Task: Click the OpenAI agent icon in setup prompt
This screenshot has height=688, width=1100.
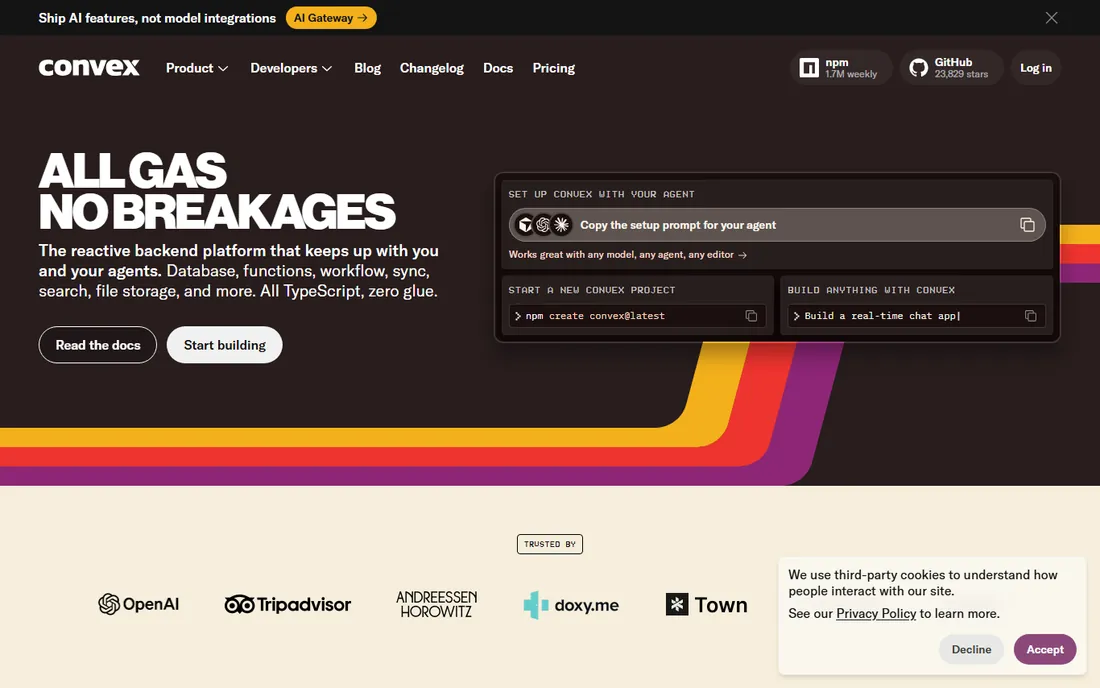Action: (x=543, y=224)
